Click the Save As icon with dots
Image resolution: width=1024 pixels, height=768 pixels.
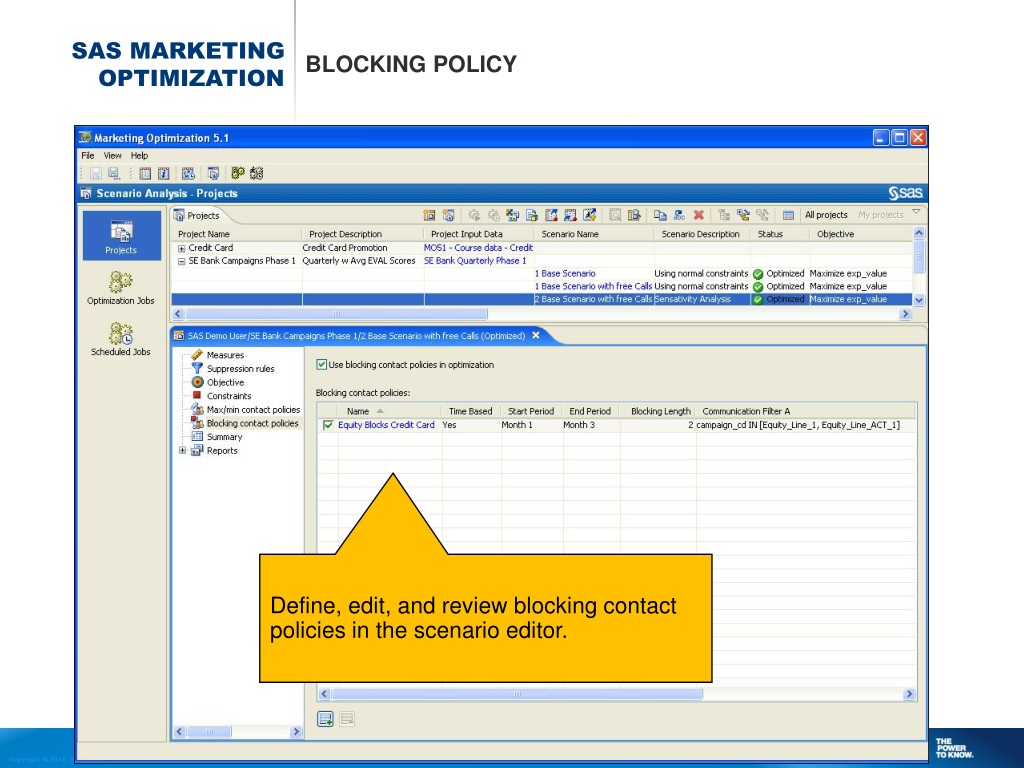[x=114, y=174]
